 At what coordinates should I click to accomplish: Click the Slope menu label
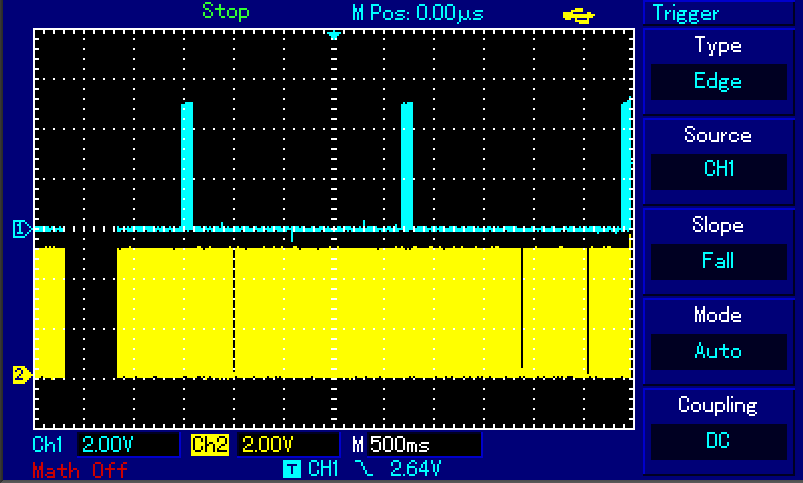718,226
